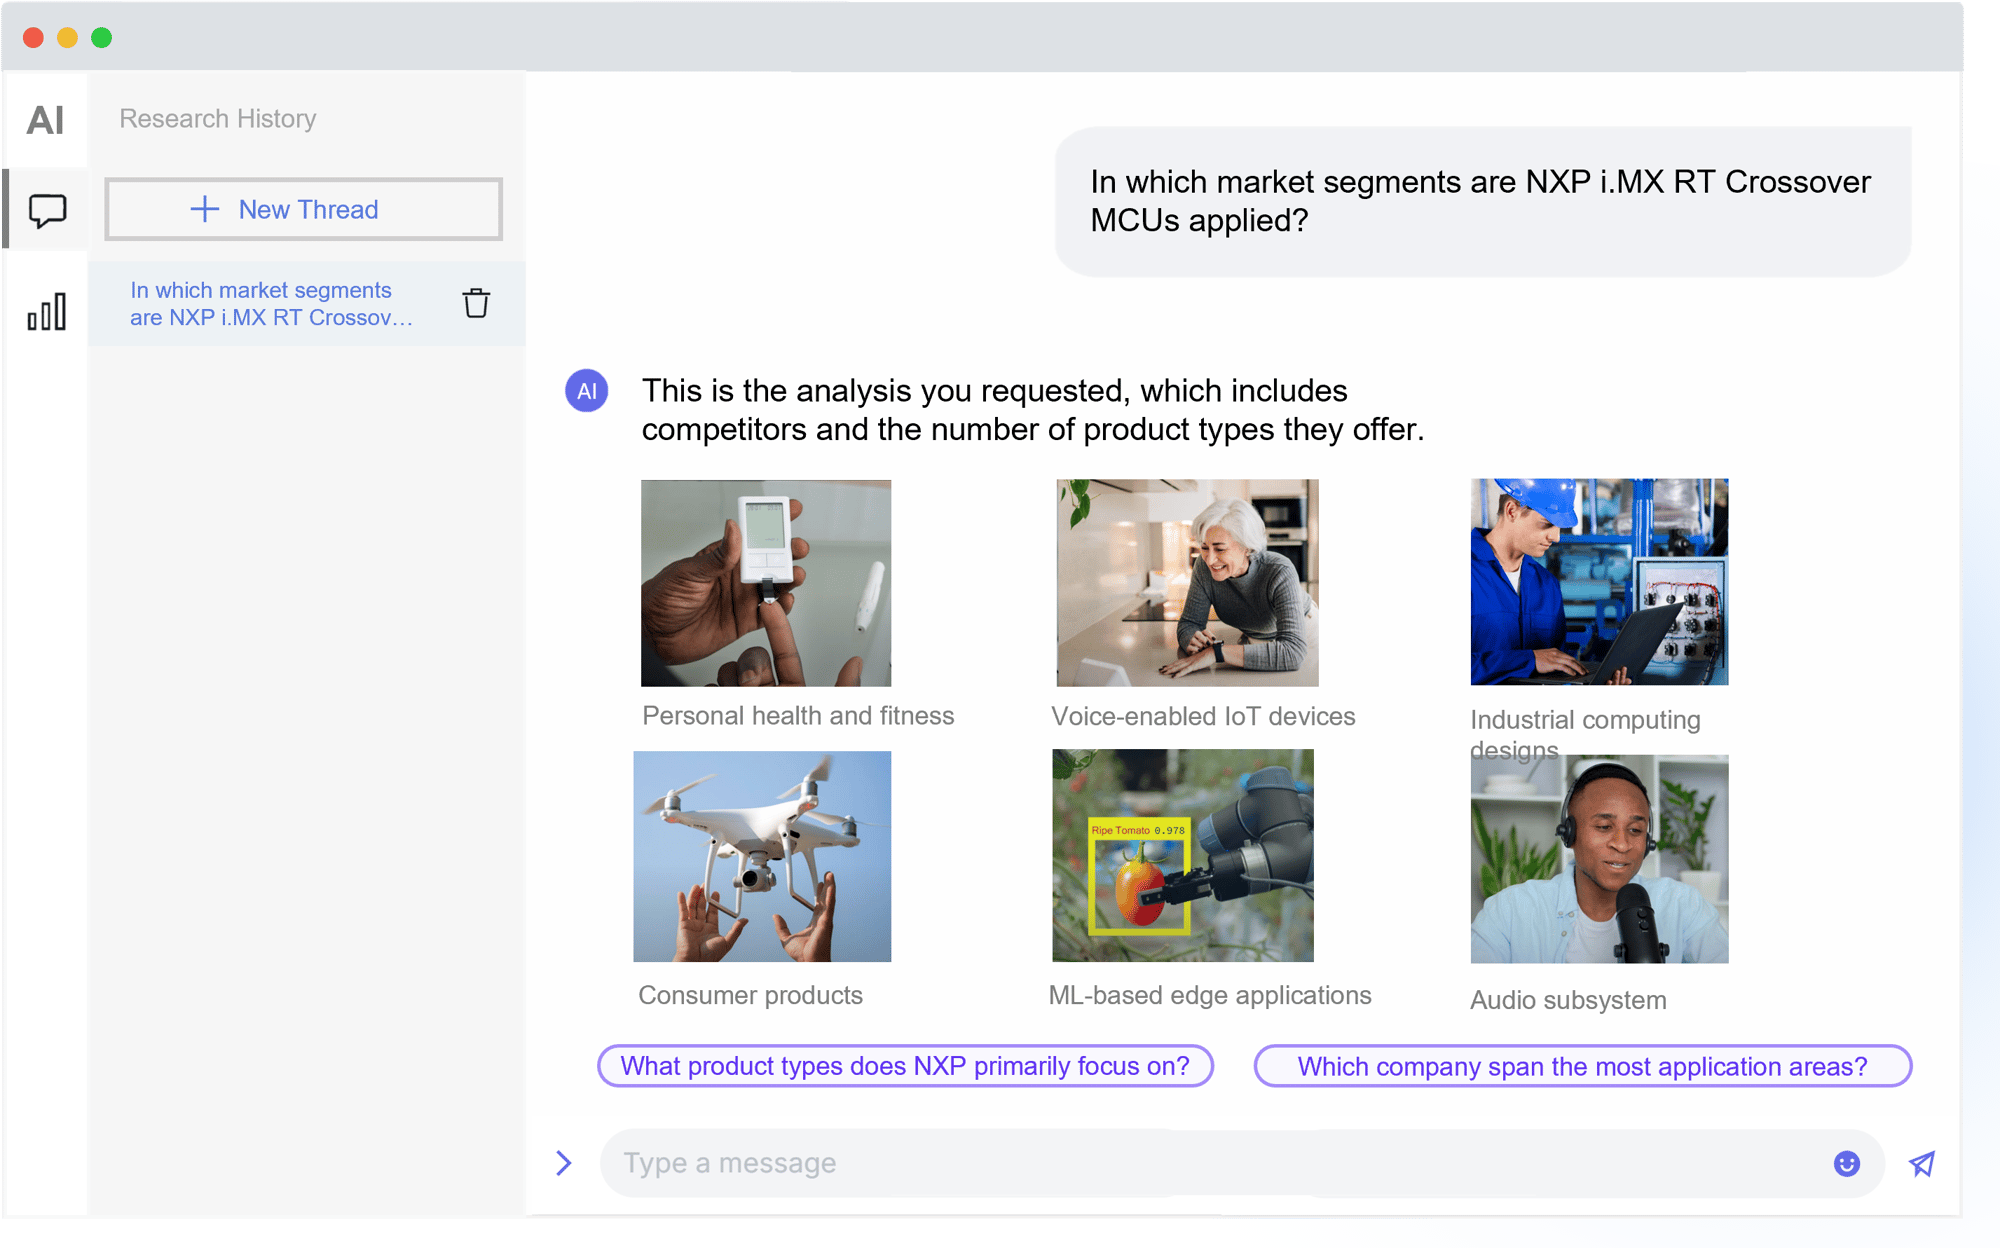This screenshot has height=1248, width=2000.
Task: Click the user question message bubble
Action: click(x=1482, y=201)
